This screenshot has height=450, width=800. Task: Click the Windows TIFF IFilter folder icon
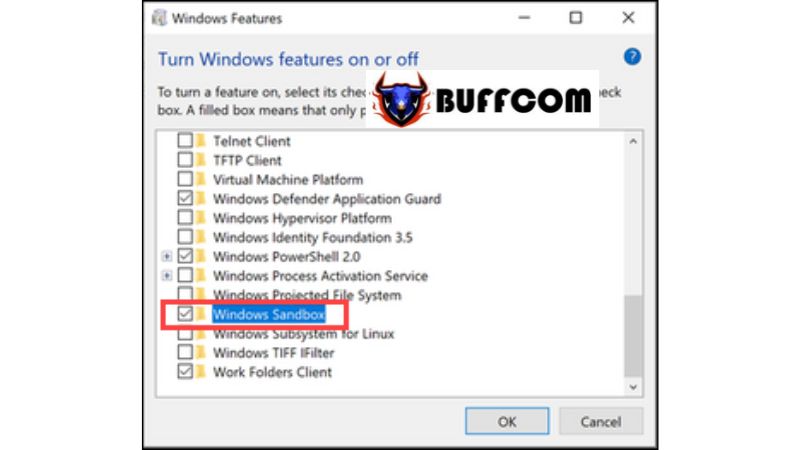pyautogui.click(x=201, y=353)
